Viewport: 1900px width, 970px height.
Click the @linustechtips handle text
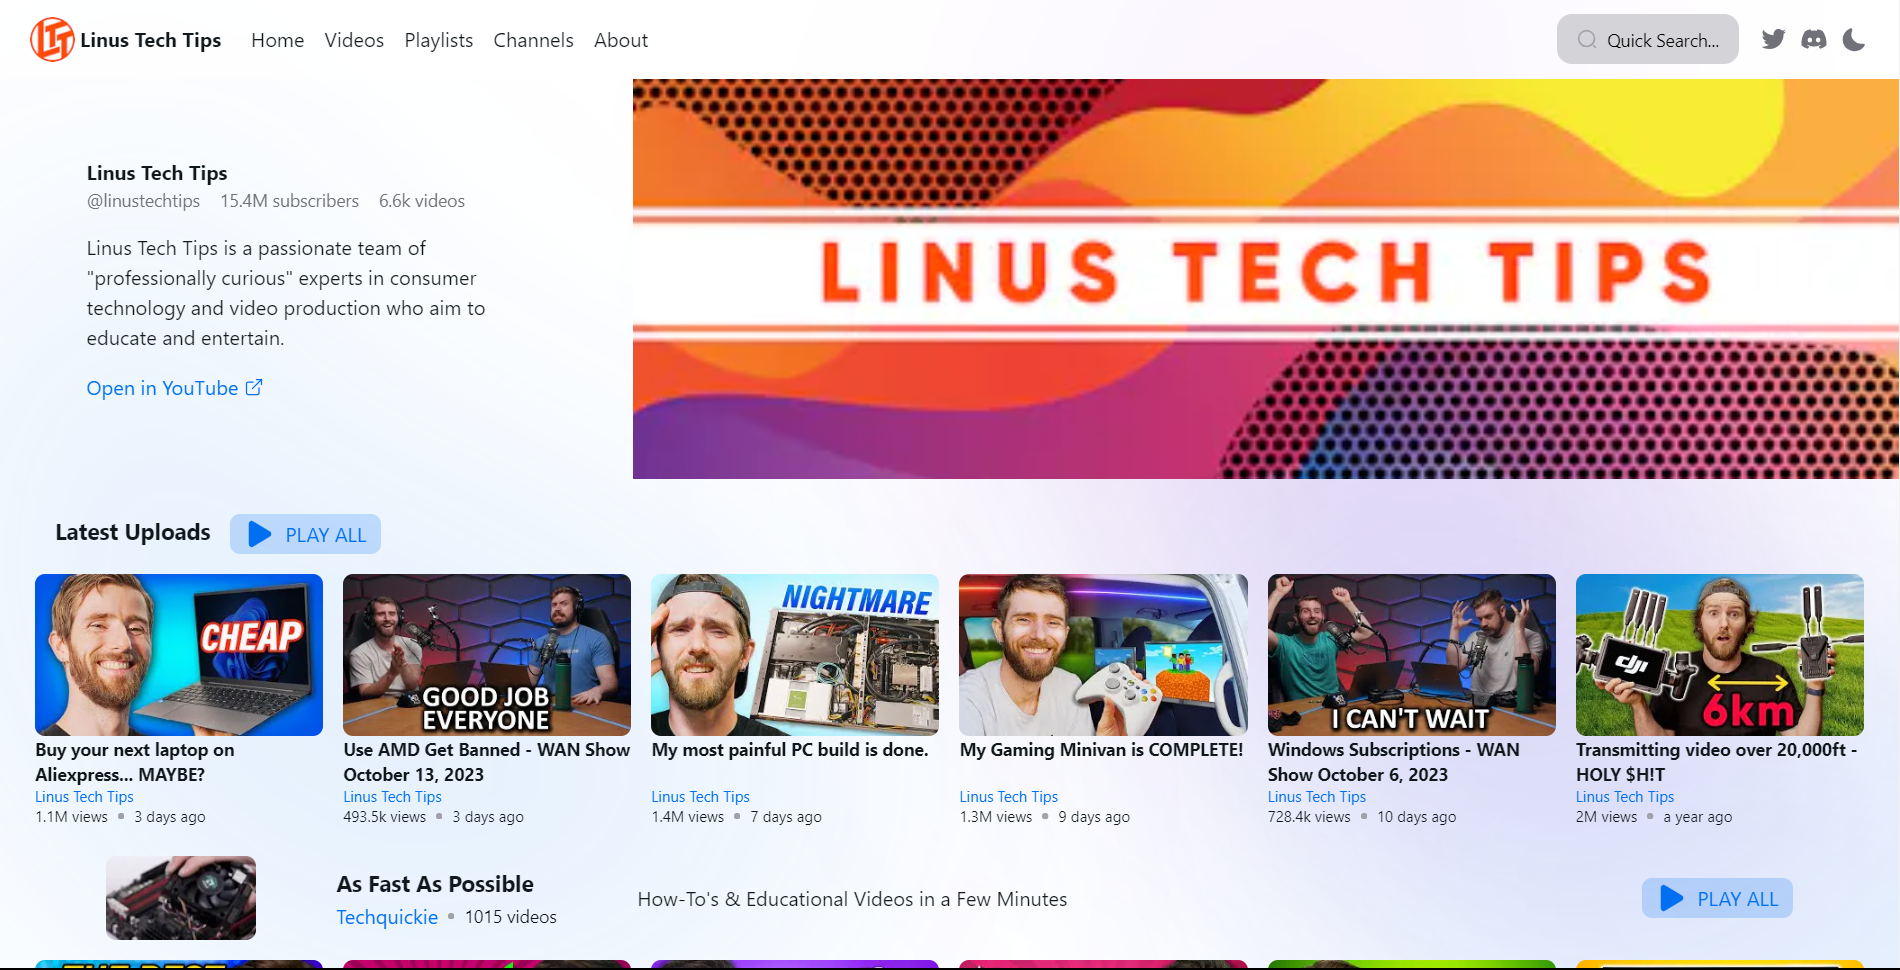(143, 201)
